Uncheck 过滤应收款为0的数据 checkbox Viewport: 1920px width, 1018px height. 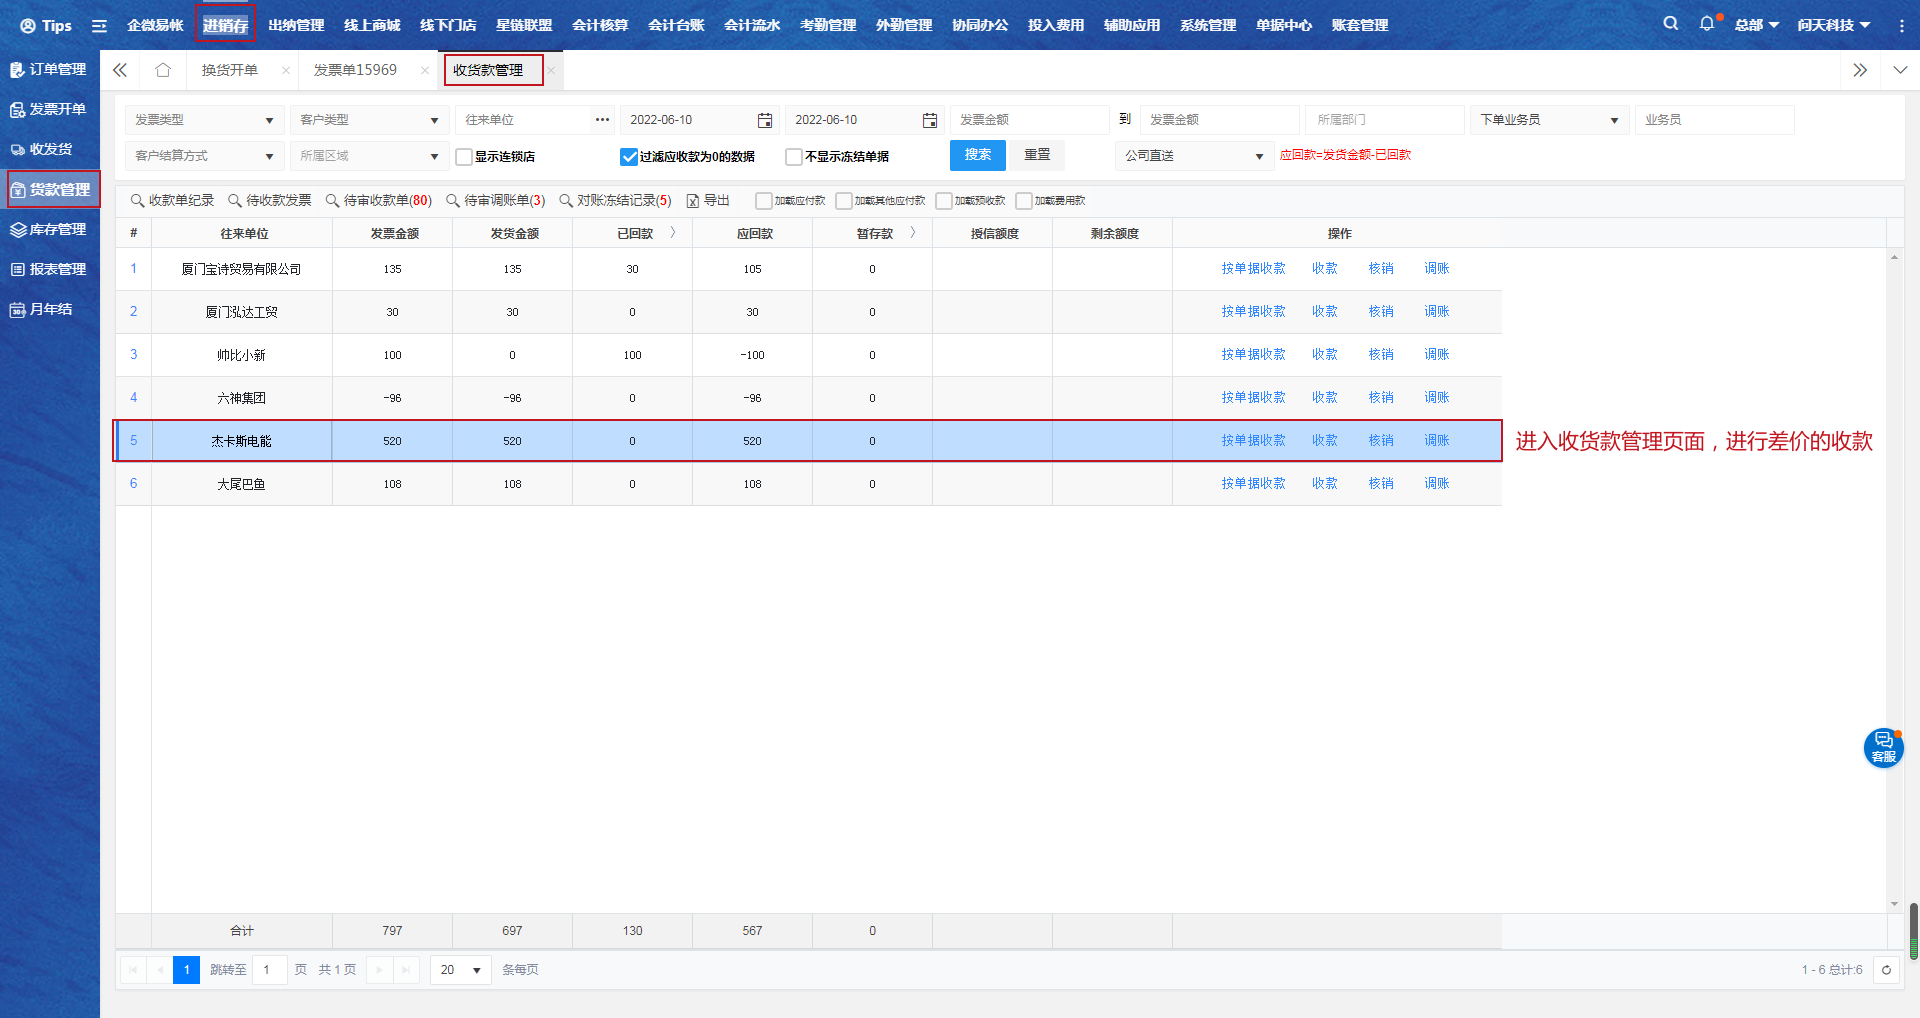629,157
